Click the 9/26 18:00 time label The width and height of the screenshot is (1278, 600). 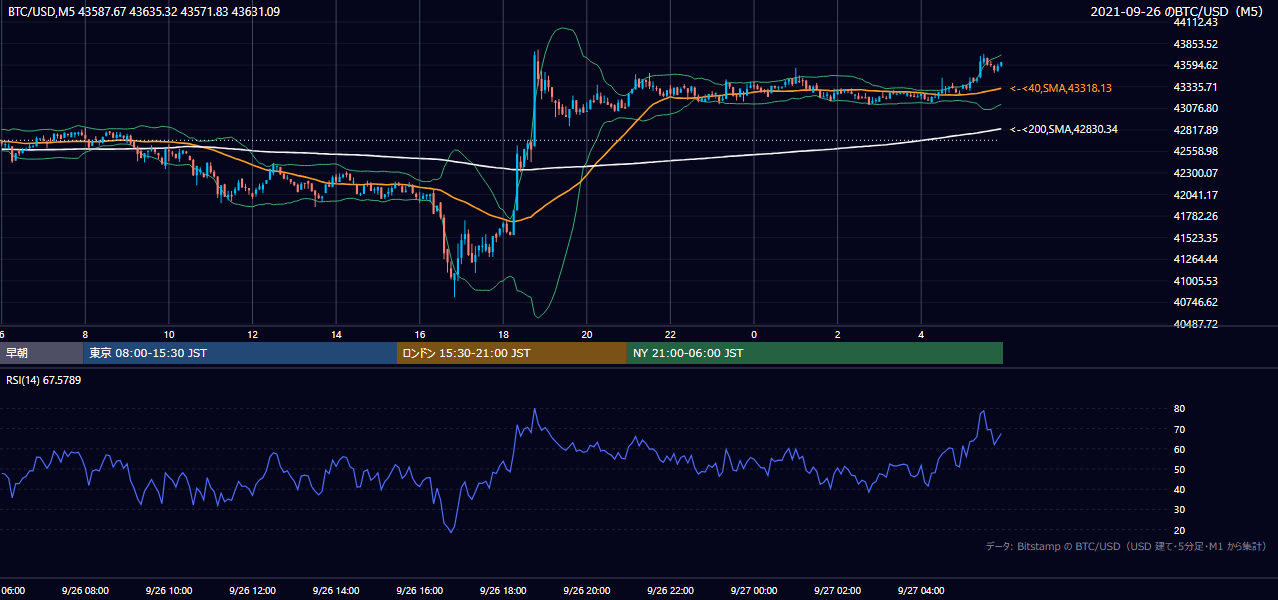coord(503,591)
